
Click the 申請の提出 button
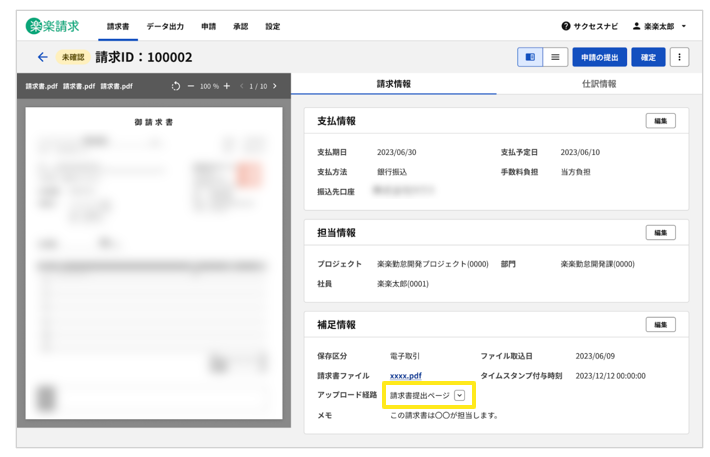pyautogui.click(x=599, y=58)
